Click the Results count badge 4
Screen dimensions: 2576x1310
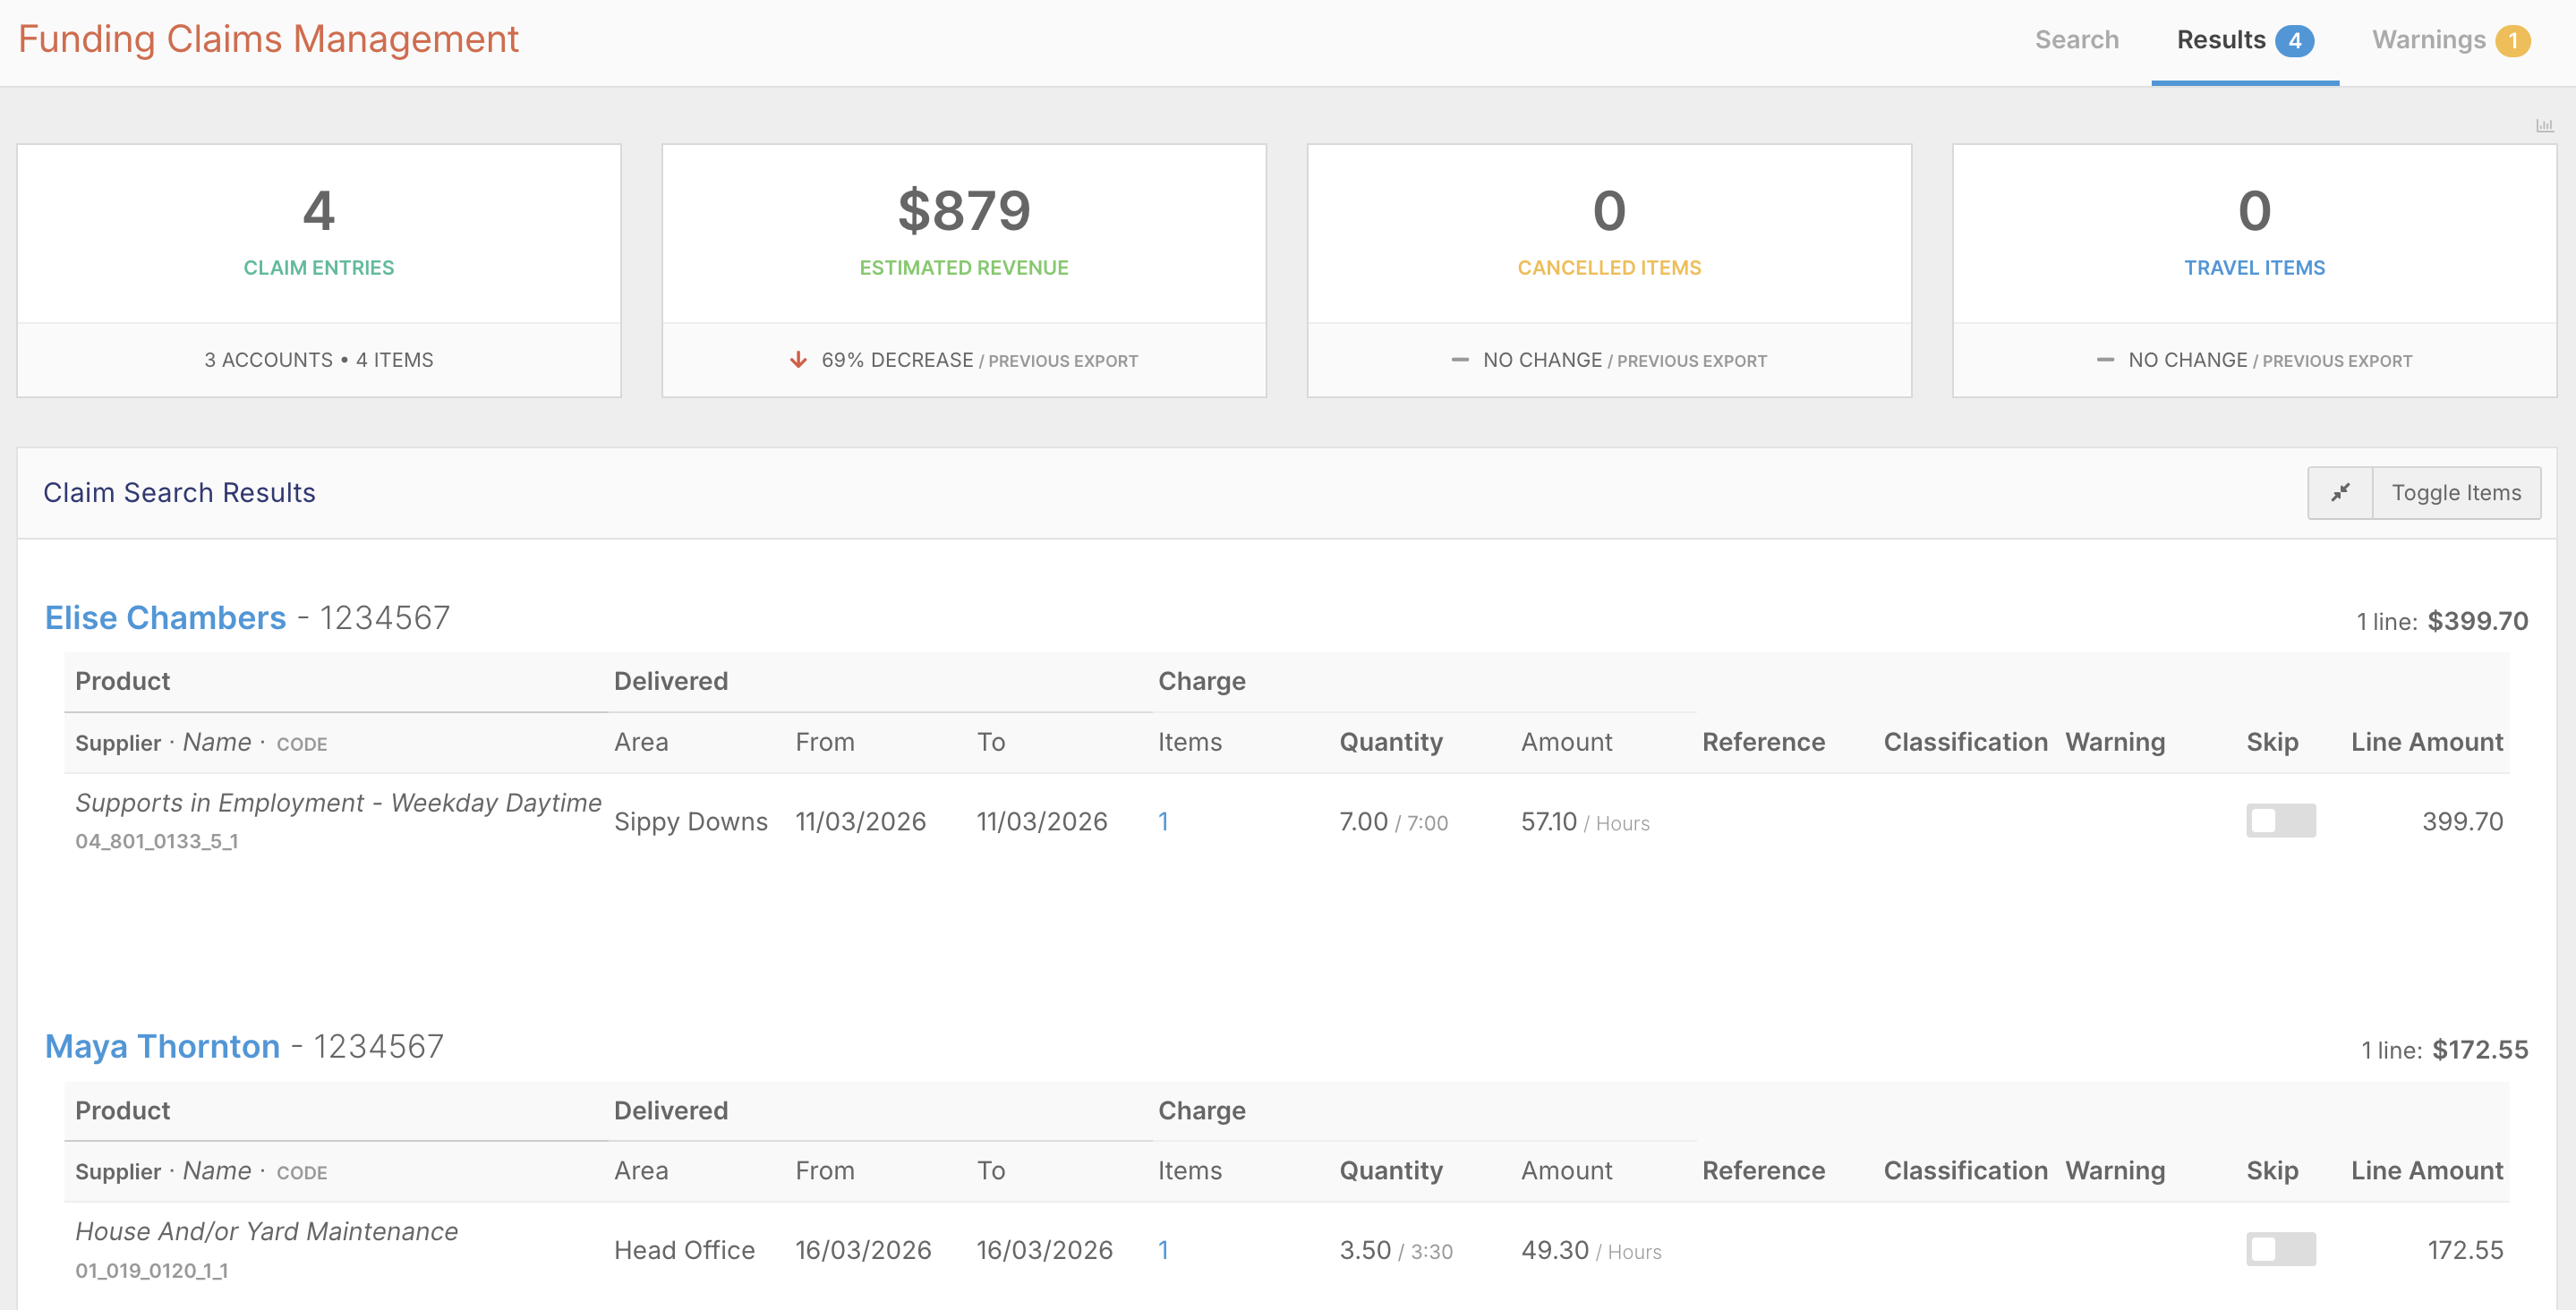click(2294, 41)
